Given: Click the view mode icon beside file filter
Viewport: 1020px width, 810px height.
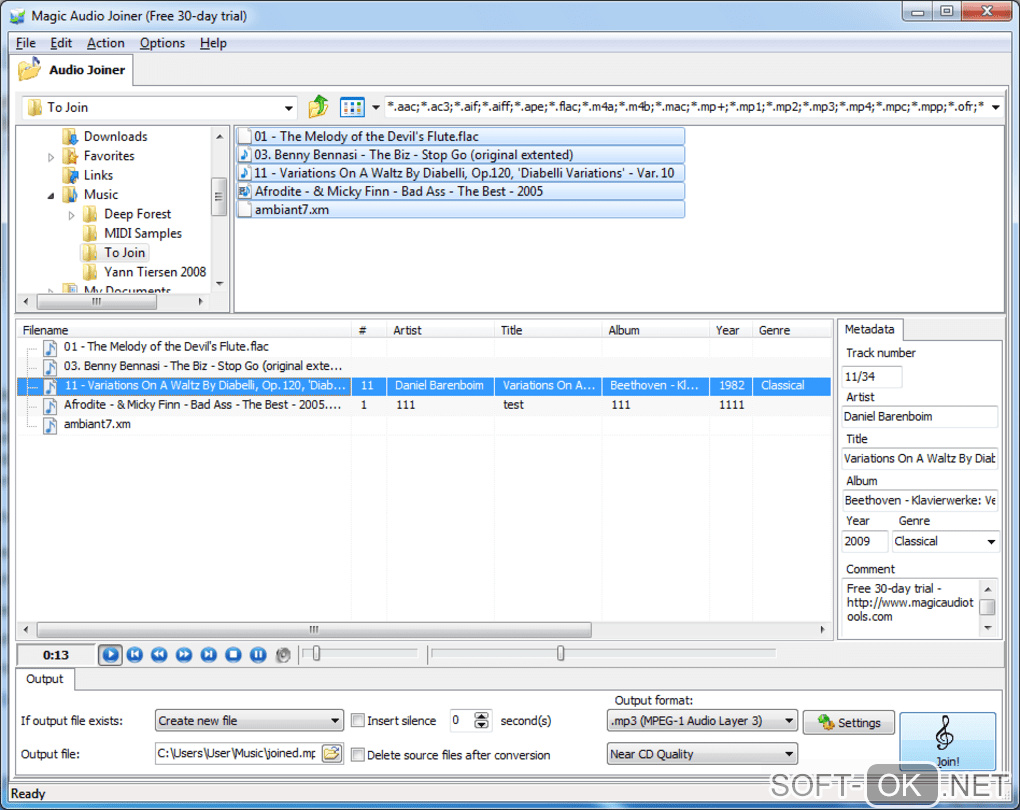Looking at the screenshot, I should tap(351, 107).
